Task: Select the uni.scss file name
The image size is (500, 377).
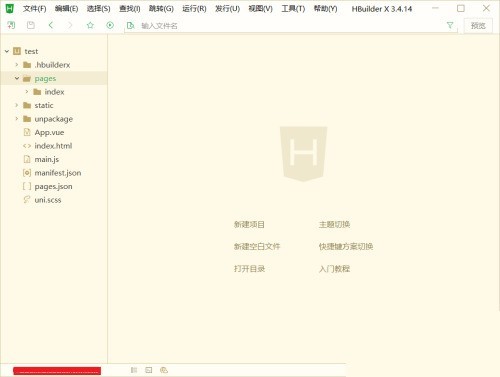Action: pos(48,200)
